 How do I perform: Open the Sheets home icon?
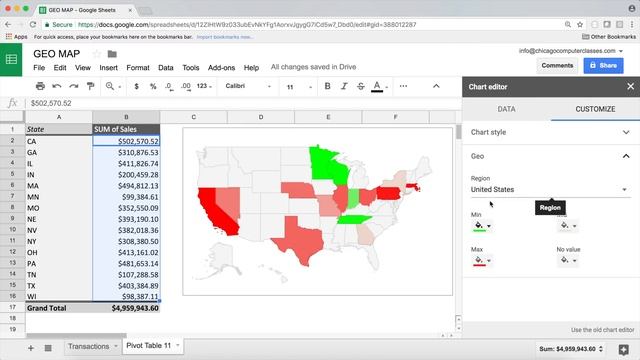11,60
